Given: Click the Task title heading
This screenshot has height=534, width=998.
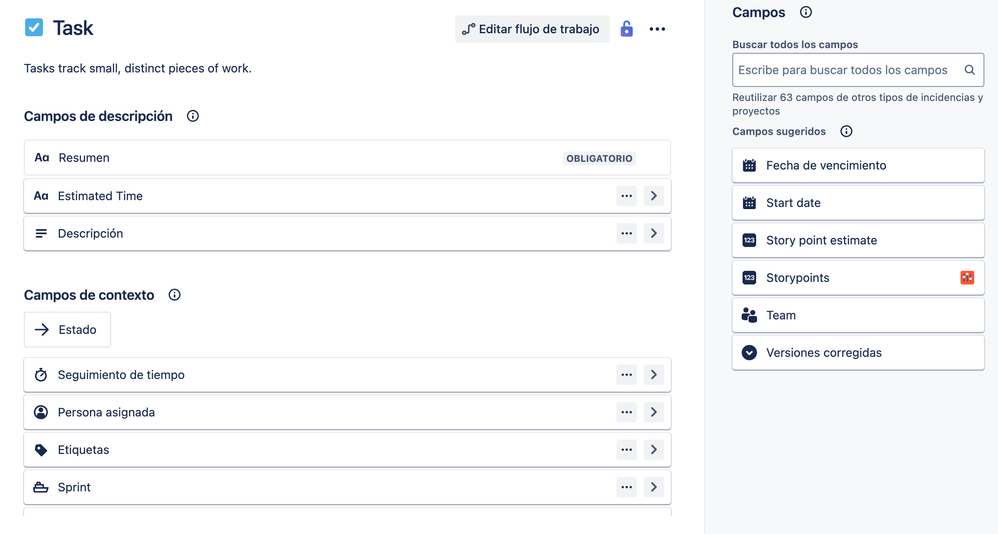Looking at the screenshot, I should [73, 28].
